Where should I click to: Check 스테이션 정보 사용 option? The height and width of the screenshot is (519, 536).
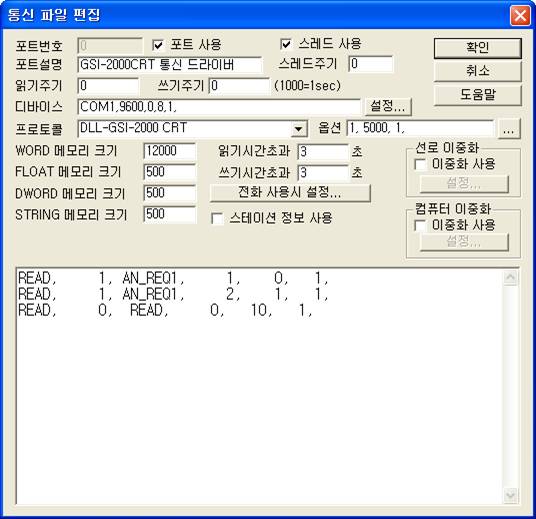(x=217, y=218)
